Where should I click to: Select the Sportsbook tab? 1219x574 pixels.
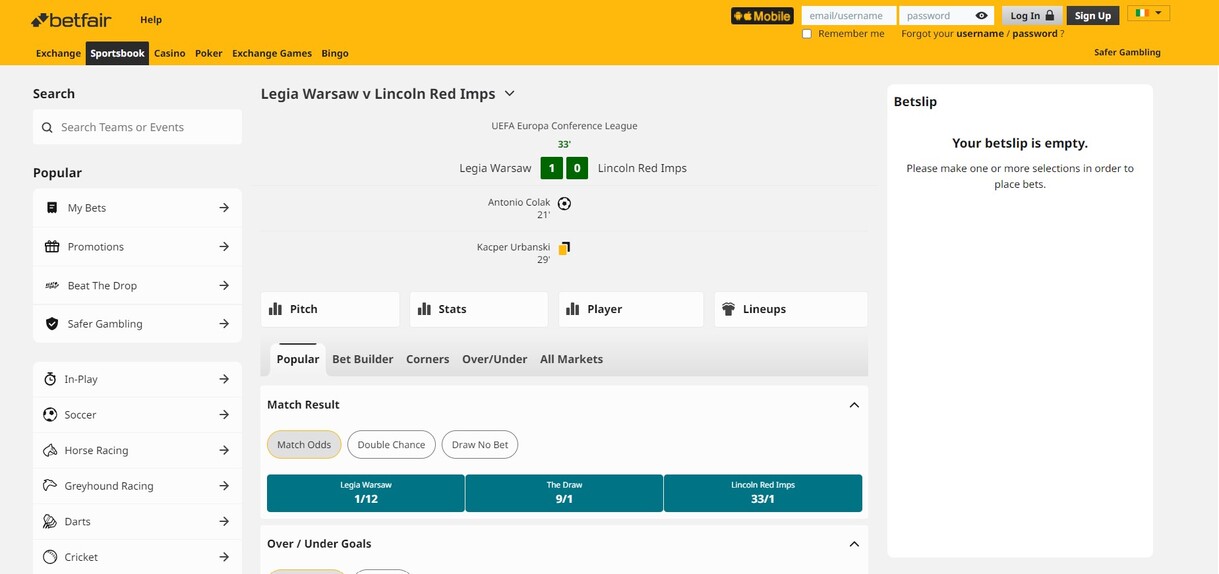click(117, 53)
